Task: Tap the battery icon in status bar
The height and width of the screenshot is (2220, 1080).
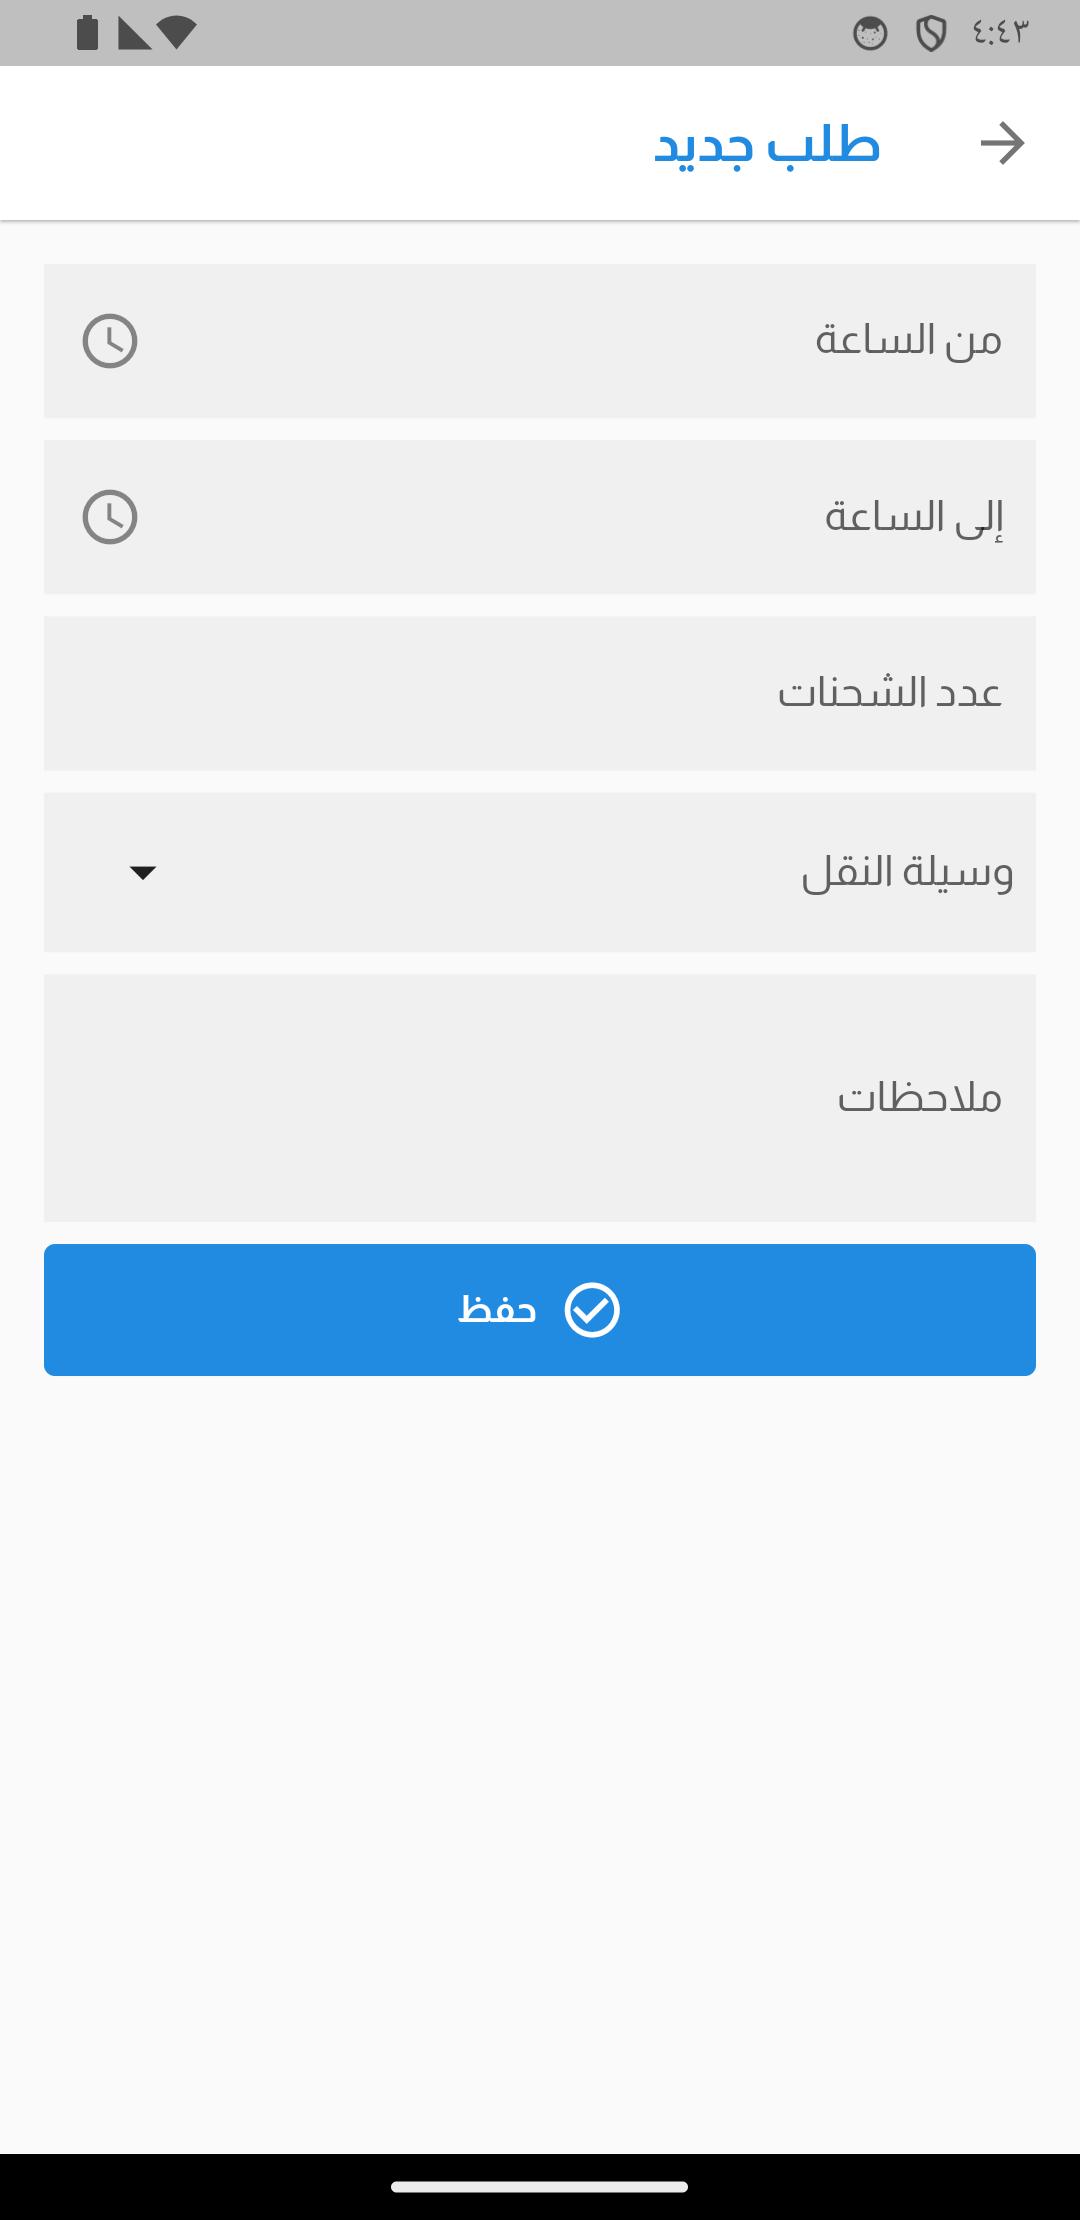Action: (x=88, y=33)
